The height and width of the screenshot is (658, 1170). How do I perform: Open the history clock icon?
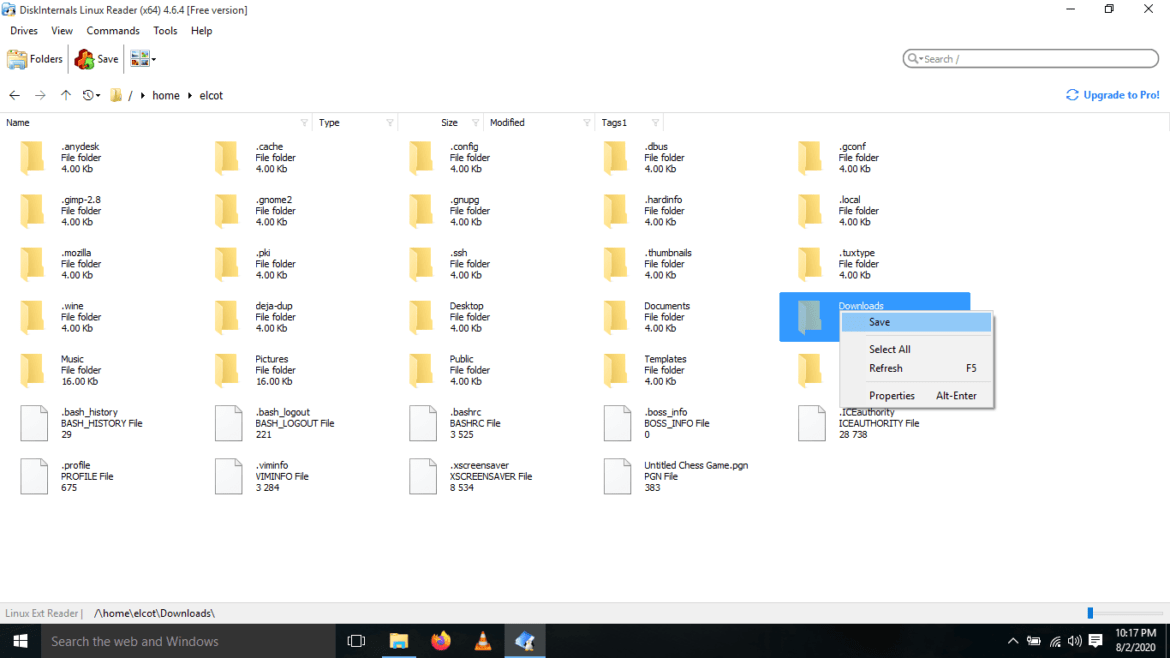(x=87, y=95)
